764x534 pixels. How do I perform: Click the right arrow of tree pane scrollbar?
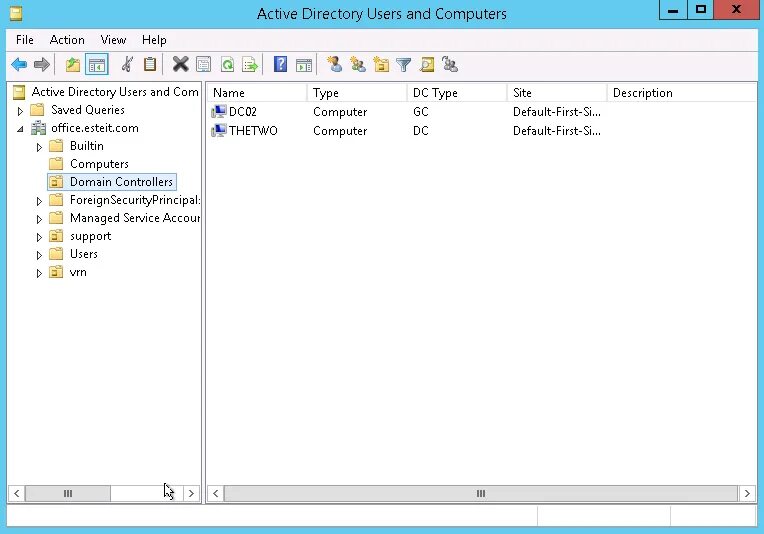191,494
